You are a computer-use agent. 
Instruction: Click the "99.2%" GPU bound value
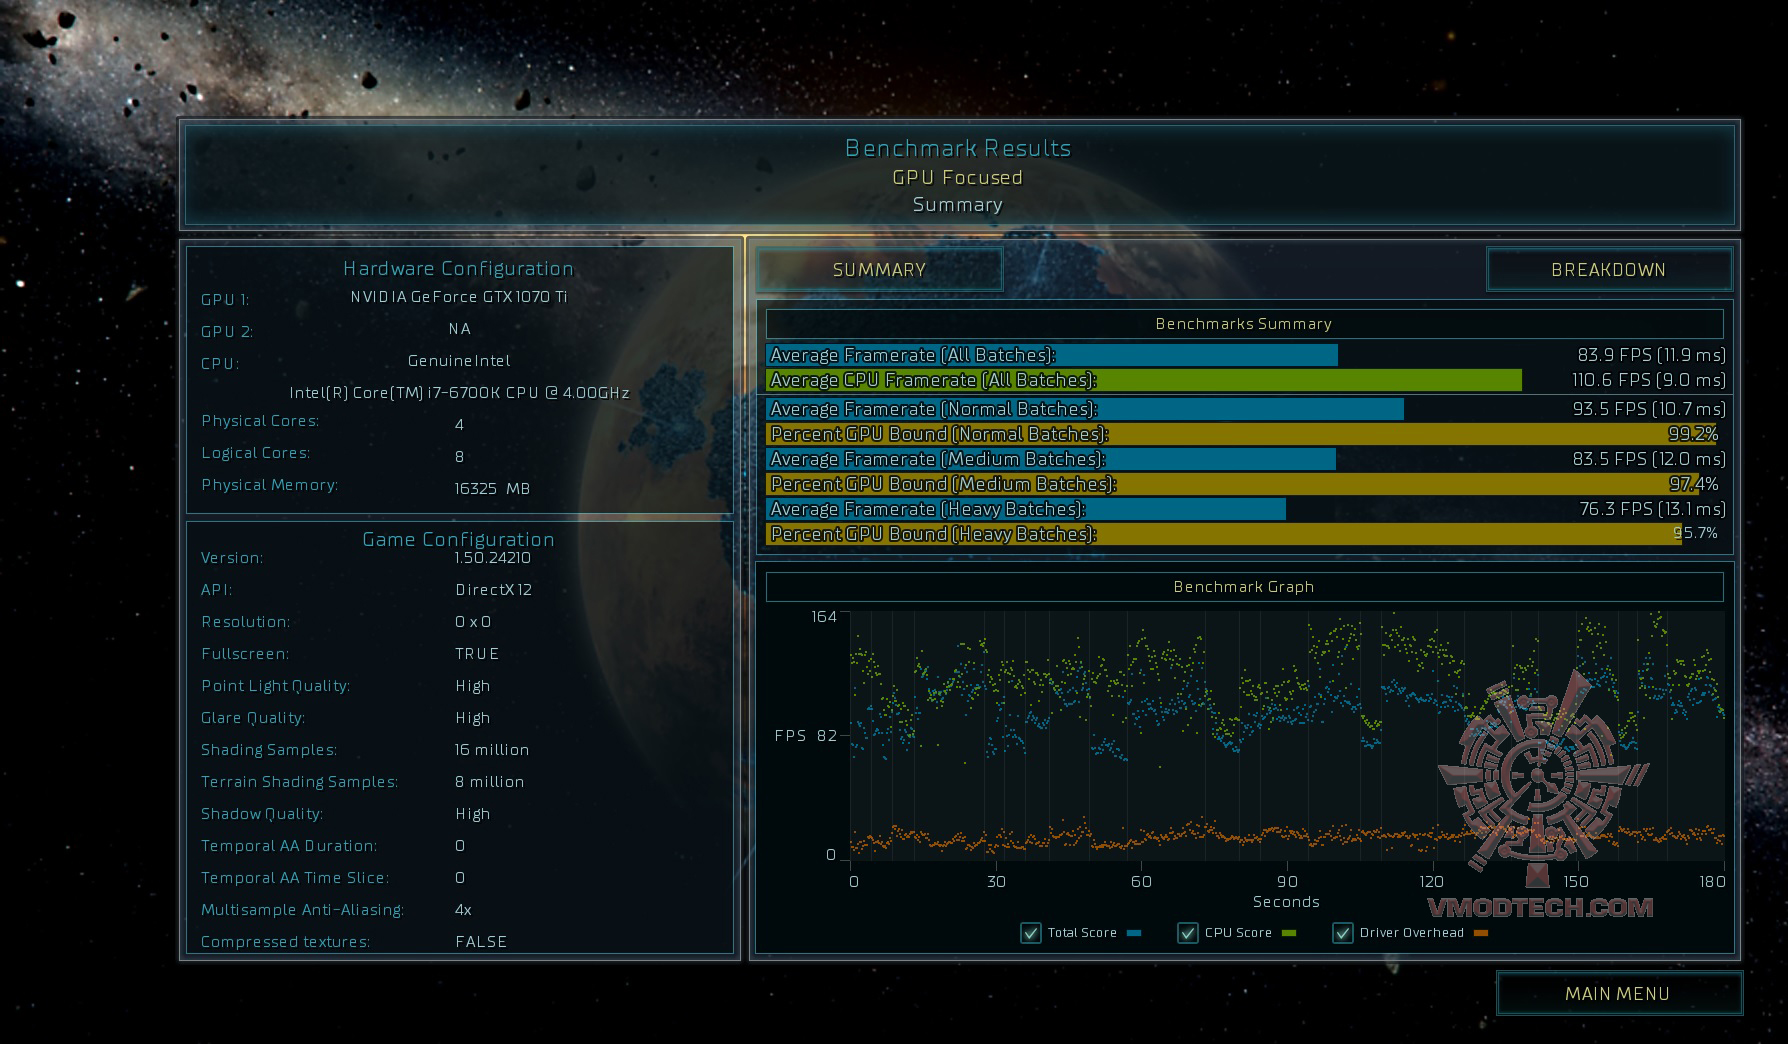click(x=1693, y=434)
